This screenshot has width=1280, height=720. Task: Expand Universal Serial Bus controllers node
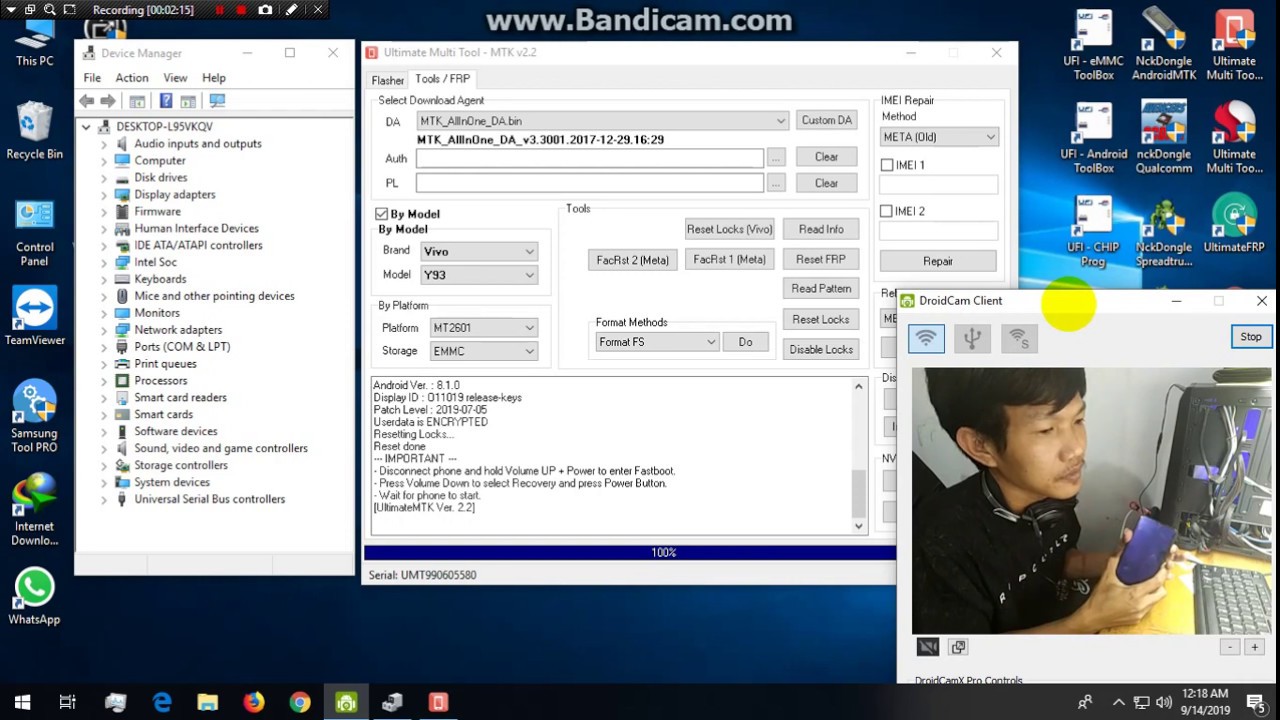coord(104,499)
